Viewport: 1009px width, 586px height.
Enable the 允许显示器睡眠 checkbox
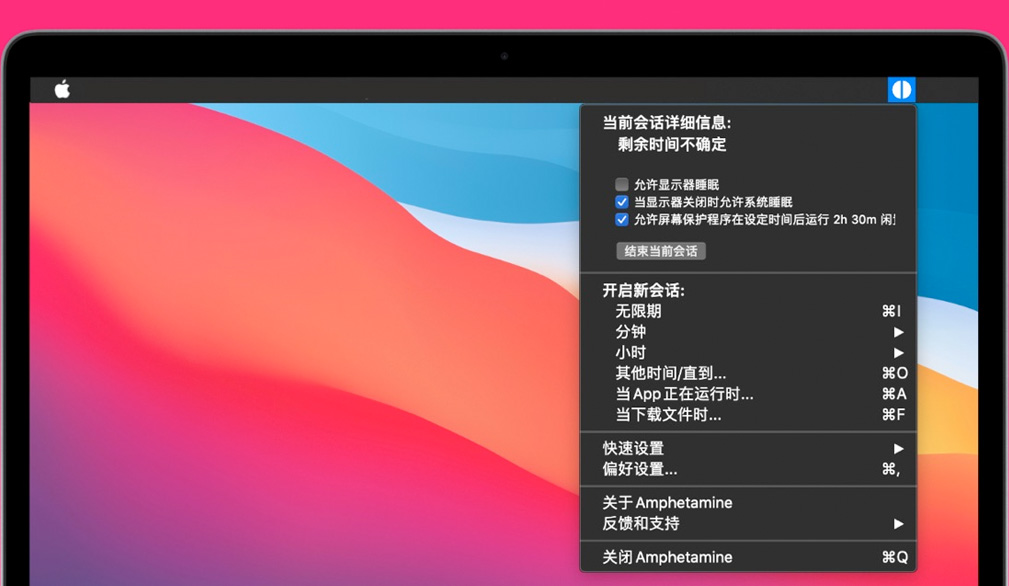(x=622, y=184)
